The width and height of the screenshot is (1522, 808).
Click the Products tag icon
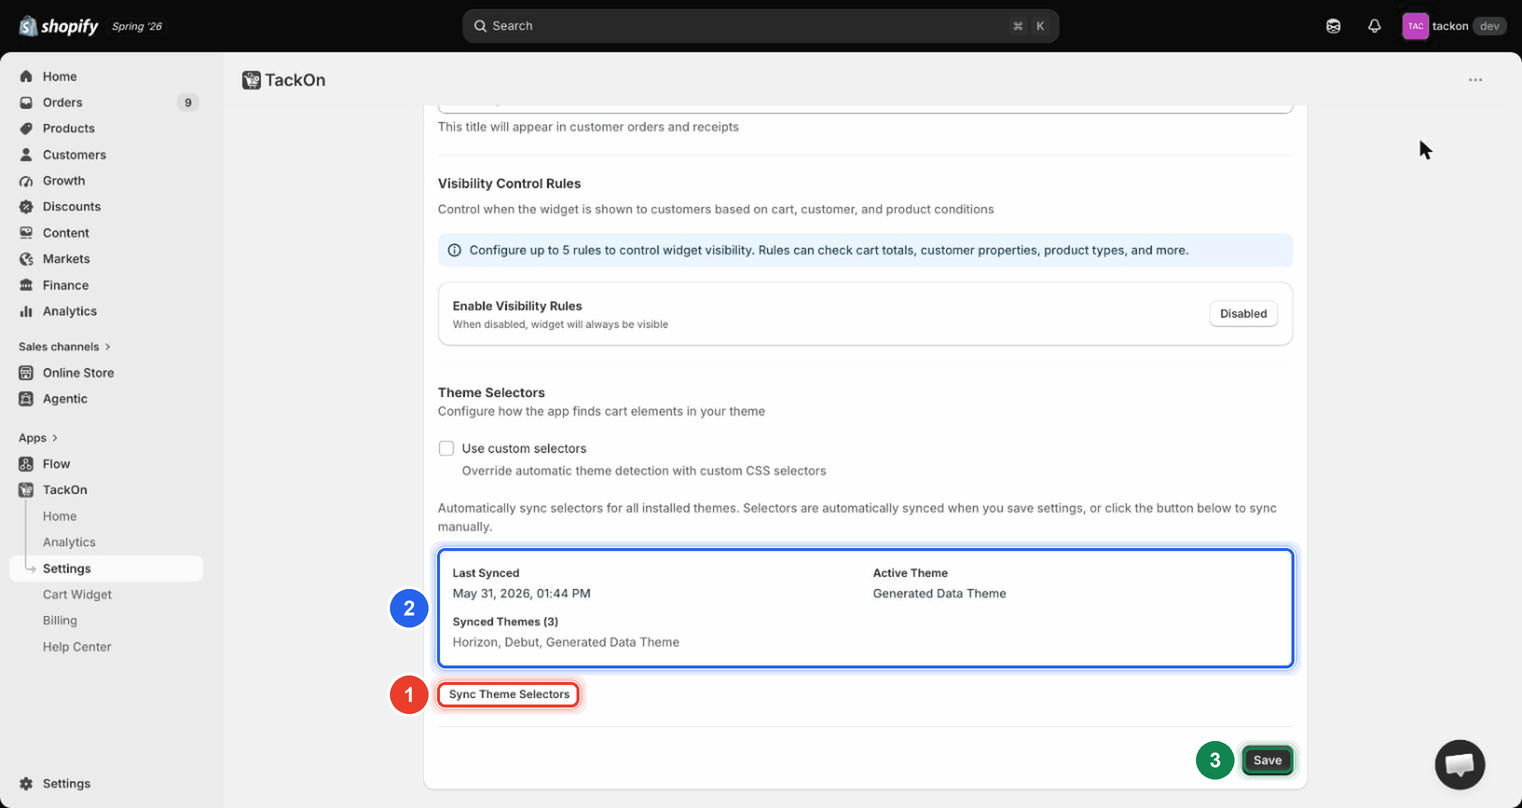[26, 128]
